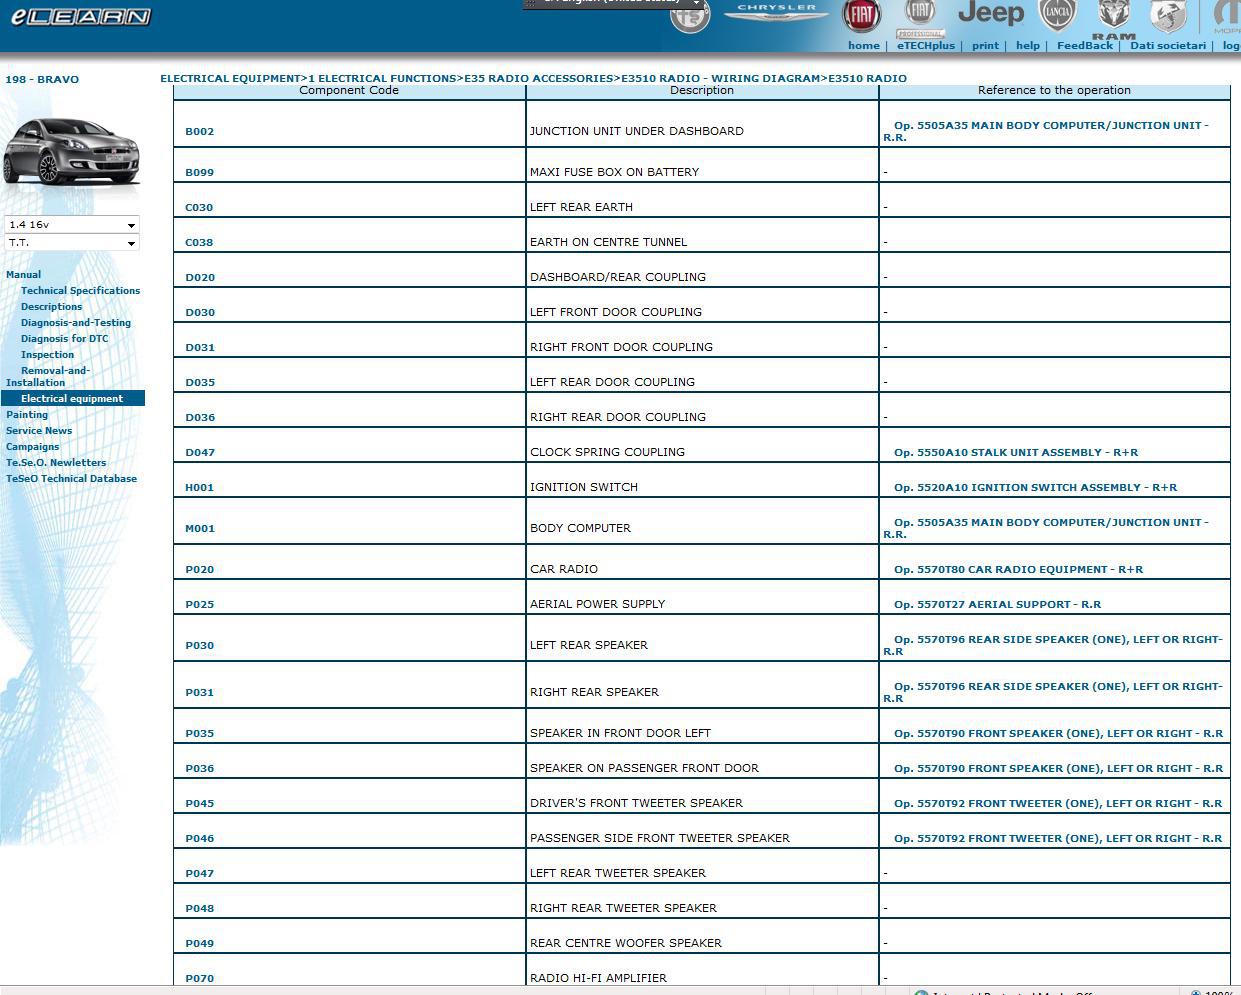Open component code P020
Screen dimensions: 1241x995
click(199, 570)
